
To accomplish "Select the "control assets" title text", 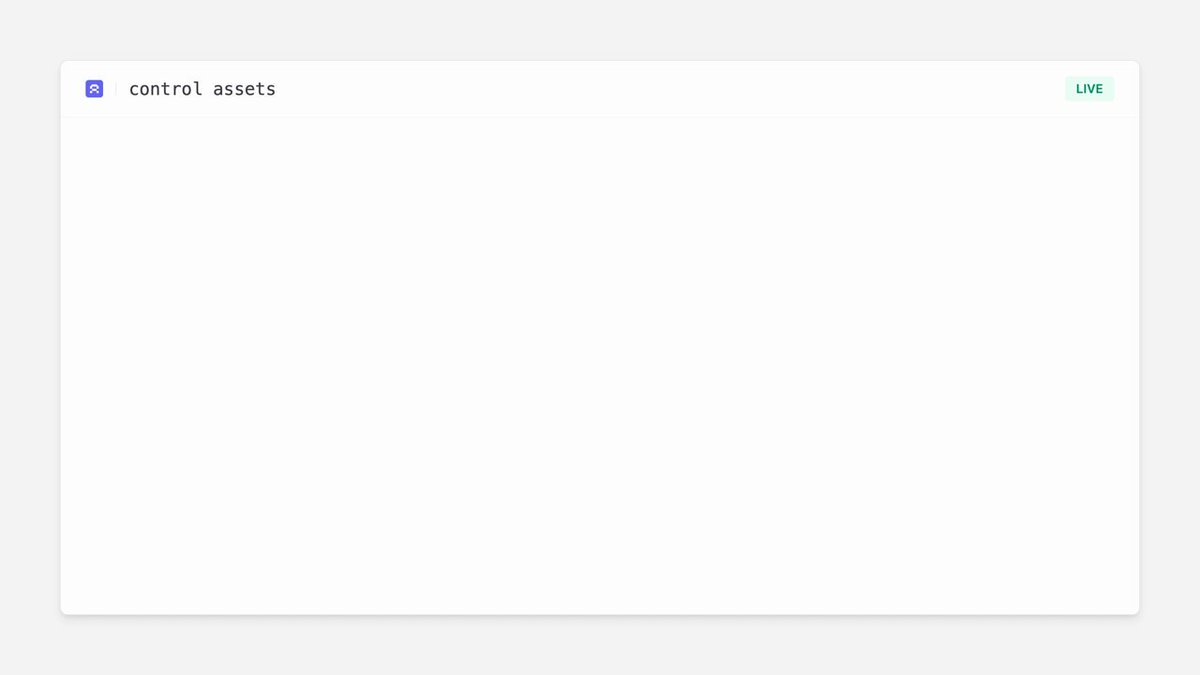I will (x=202, y=89).
